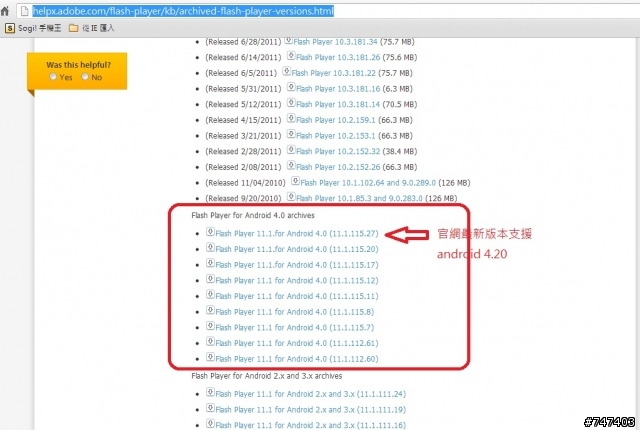Viewport: 640px width, 430px height.
Task: Download Flash Player for Android 4.0 (11.1.115.11)
Action: (x=297, y=296)
